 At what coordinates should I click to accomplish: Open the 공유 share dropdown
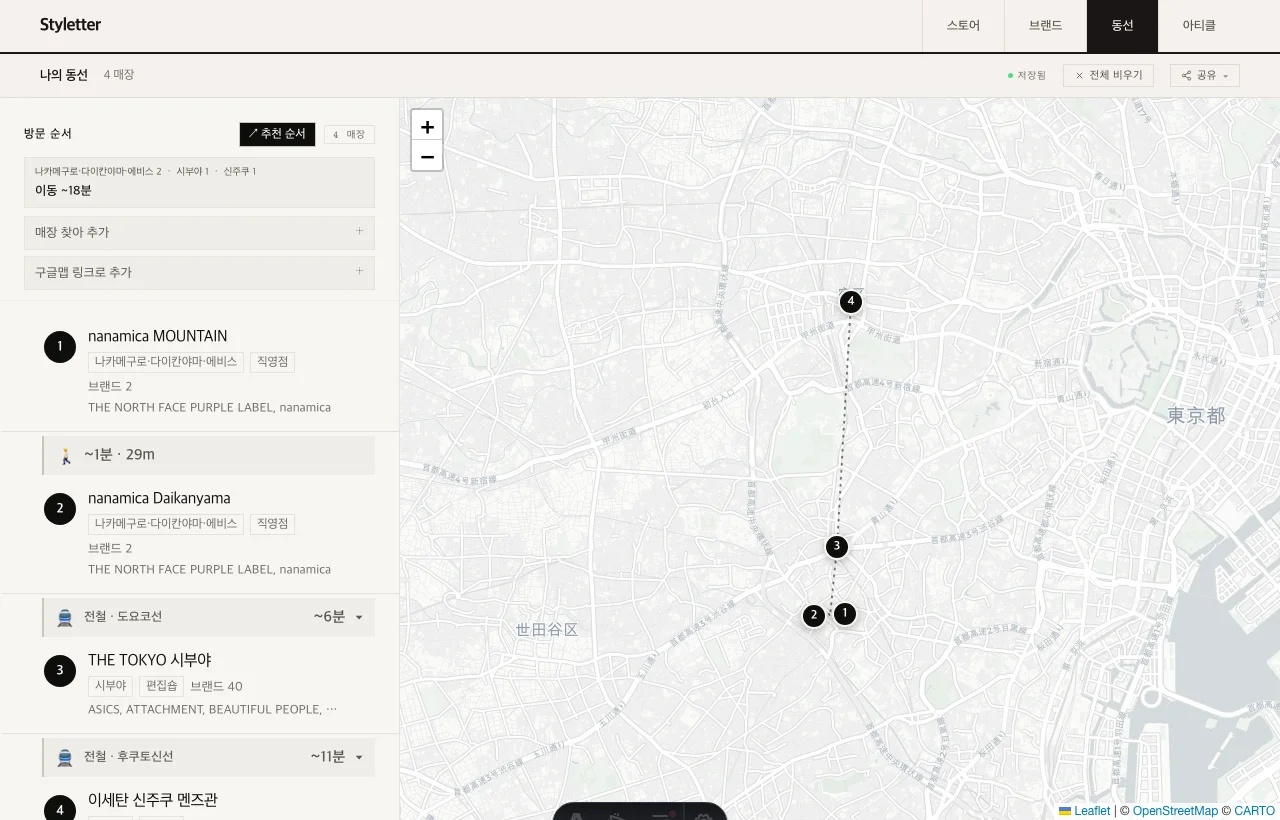point(1205,76)
